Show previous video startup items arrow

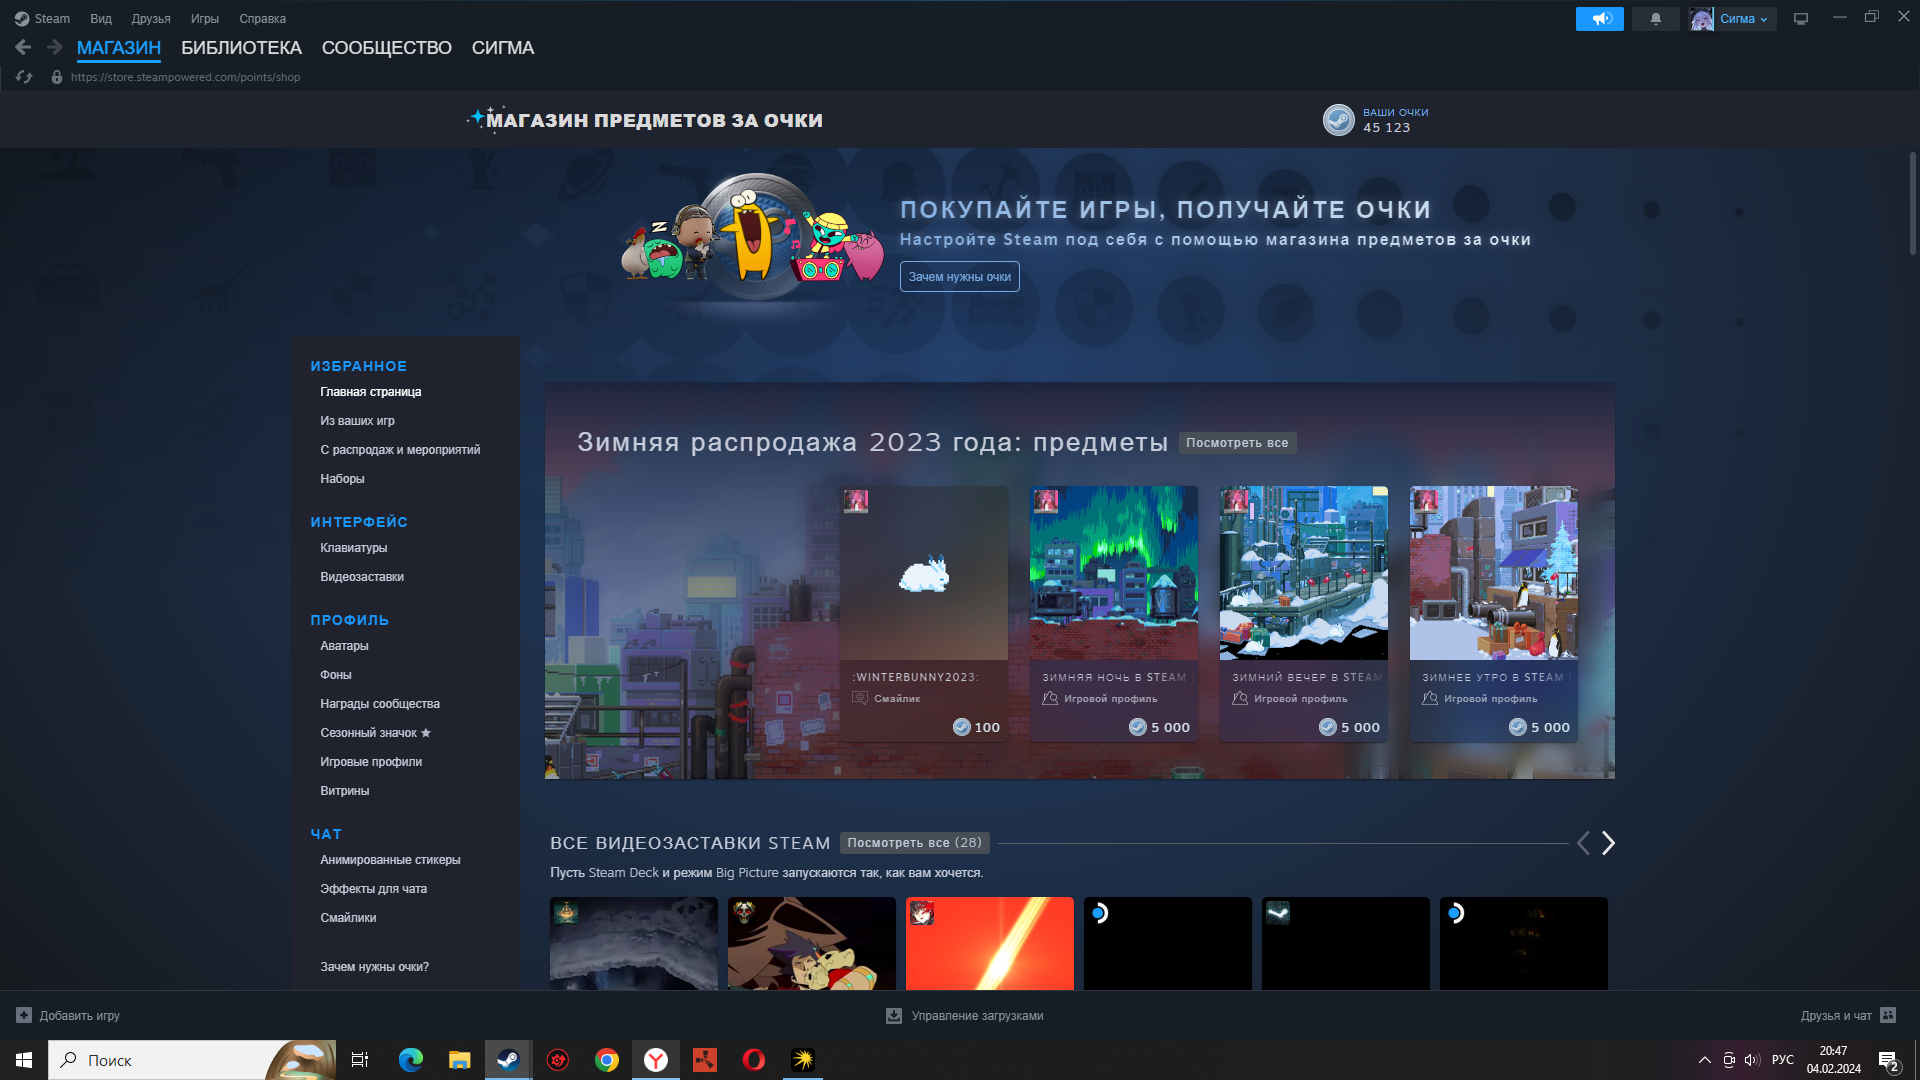pyautogui.click(x=1583, y=843)
